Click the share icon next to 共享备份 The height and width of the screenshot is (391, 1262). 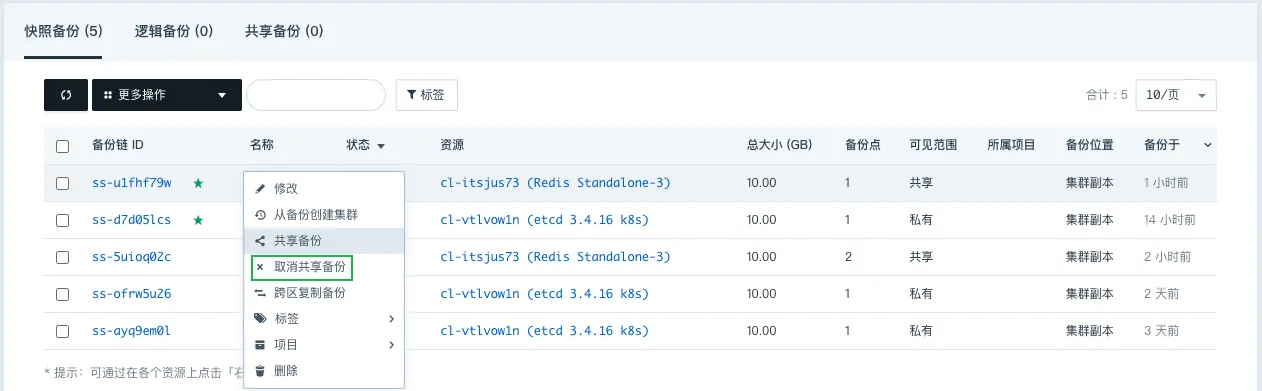point(260,241)
